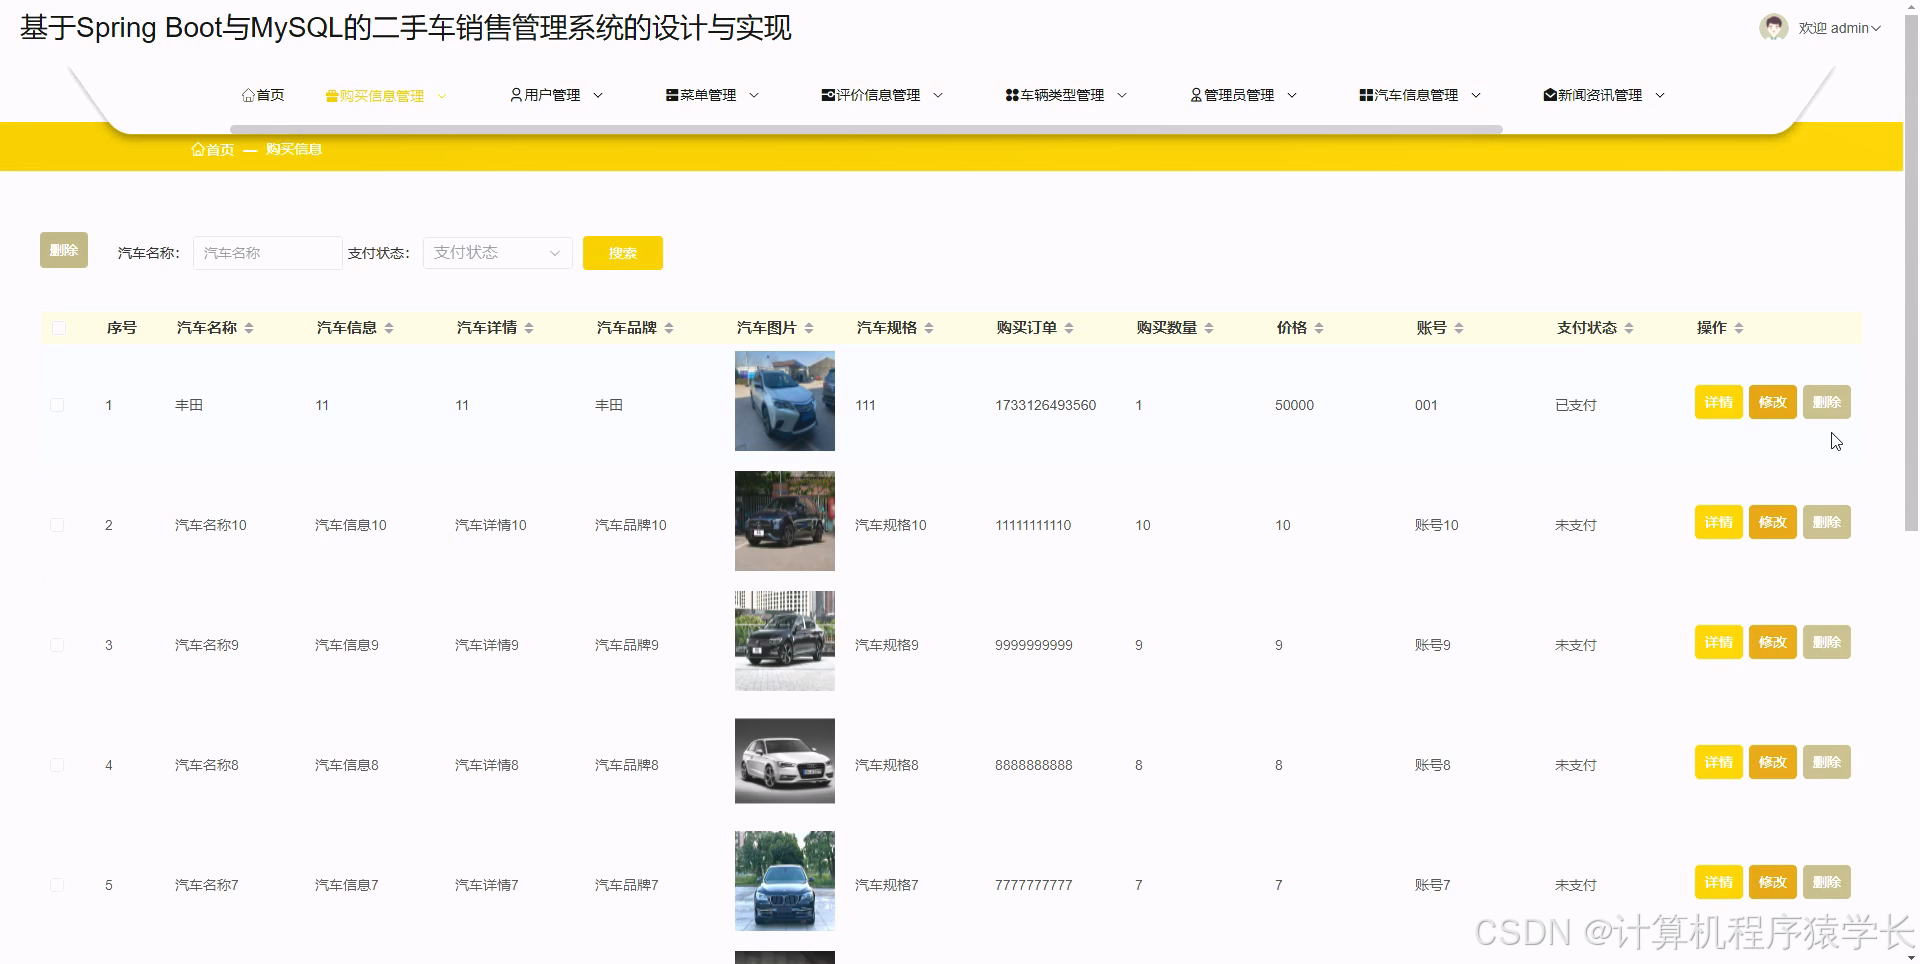
Task: Click the home icon in navigation bar
Action: tap(248, 95)
